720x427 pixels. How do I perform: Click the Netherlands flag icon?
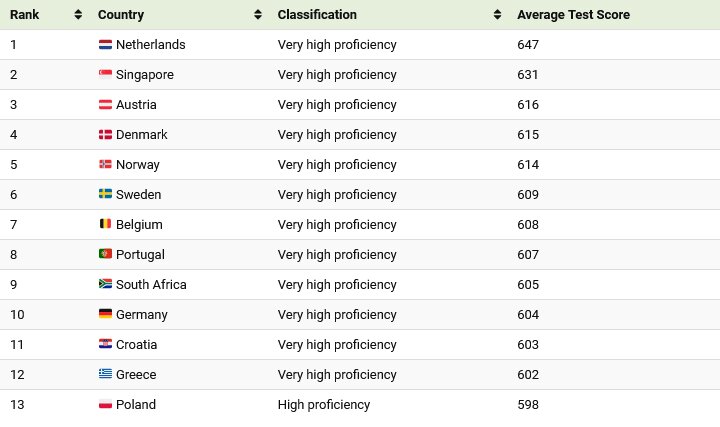coord(105,45)
